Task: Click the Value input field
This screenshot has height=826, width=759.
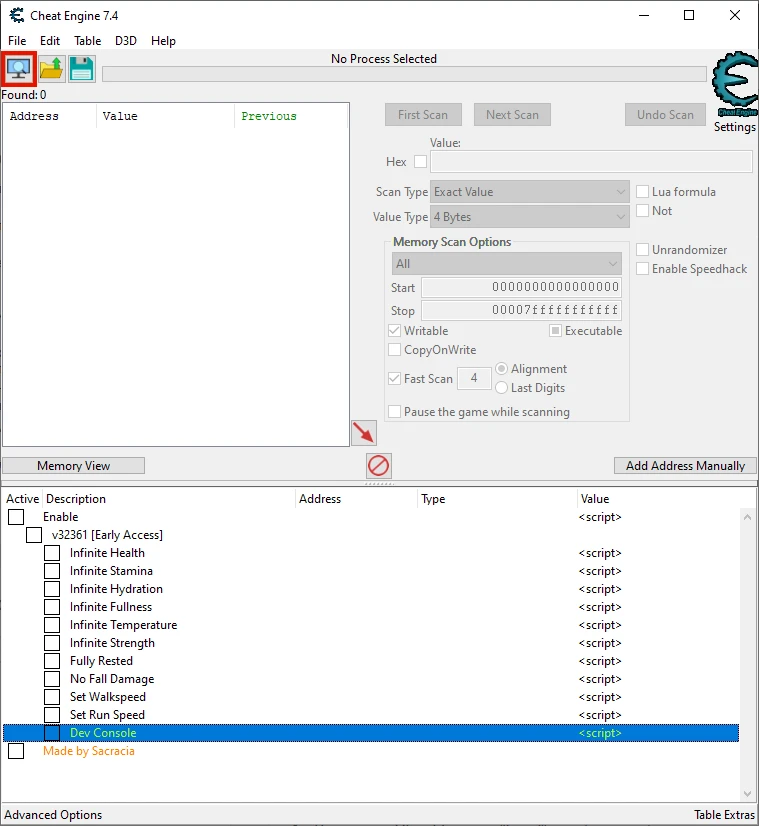Action: coord(592,162)
